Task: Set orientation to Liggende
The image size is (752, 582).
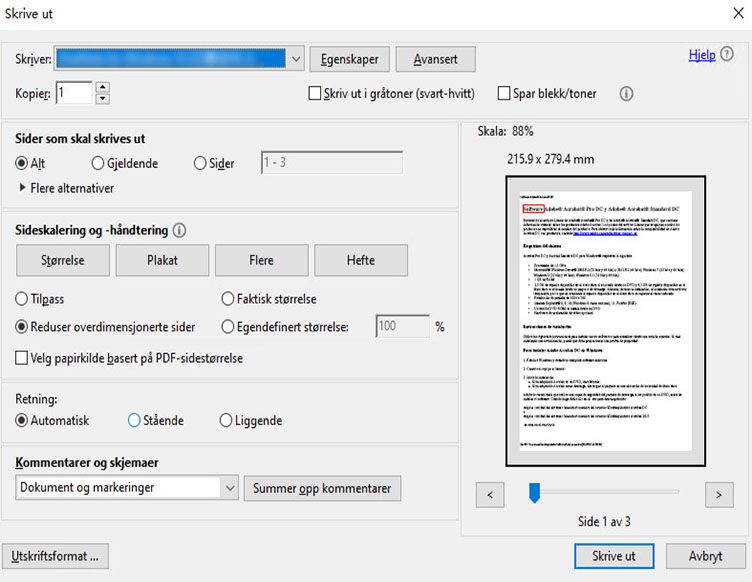Action: point(225,420)
